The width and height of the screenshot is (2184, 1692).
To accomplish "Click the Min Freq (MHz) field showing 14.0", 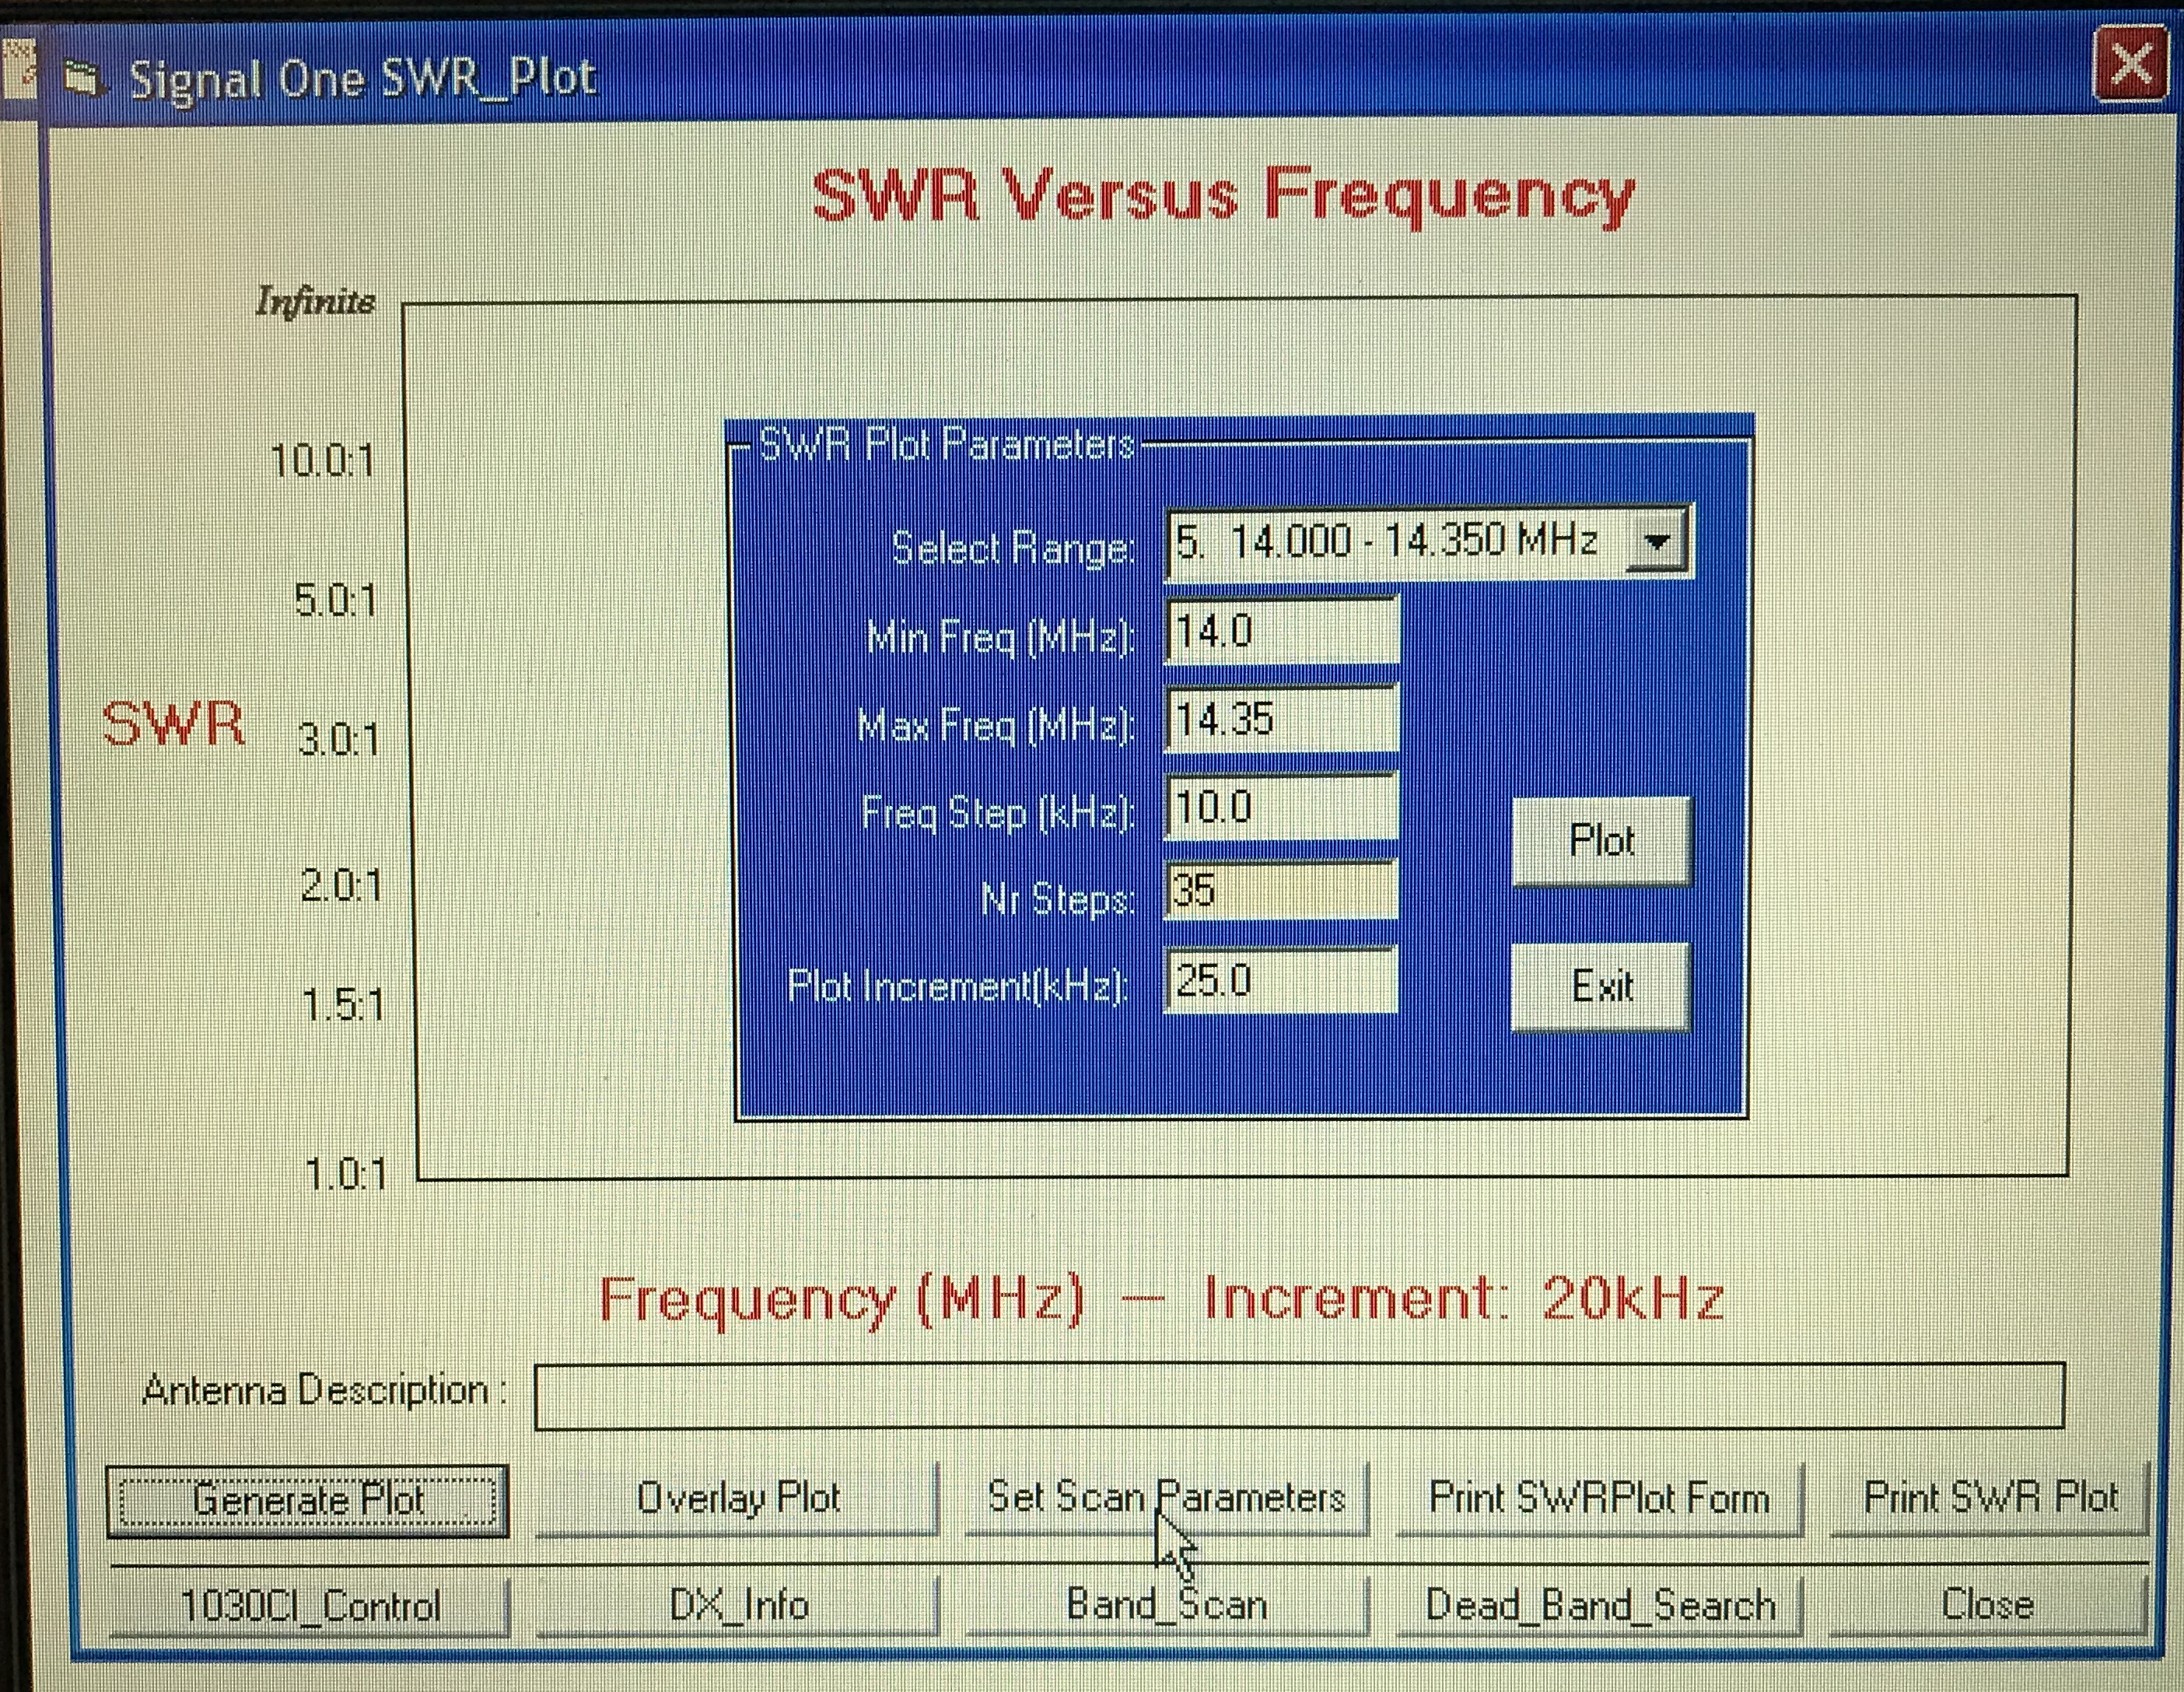I will (1282, 631).
